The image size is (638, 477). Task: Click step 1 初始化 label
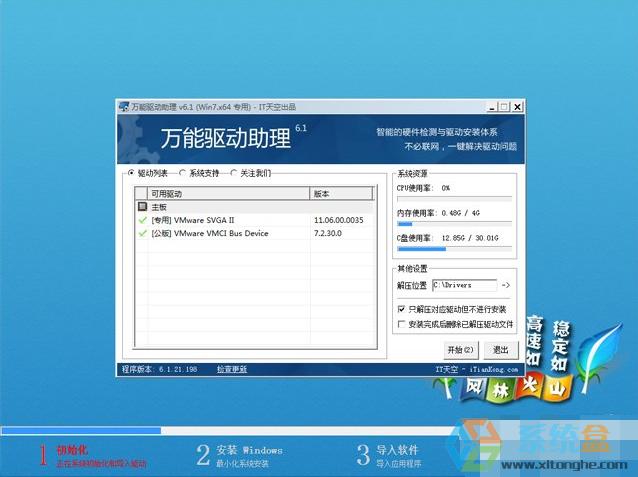point(72,450)
